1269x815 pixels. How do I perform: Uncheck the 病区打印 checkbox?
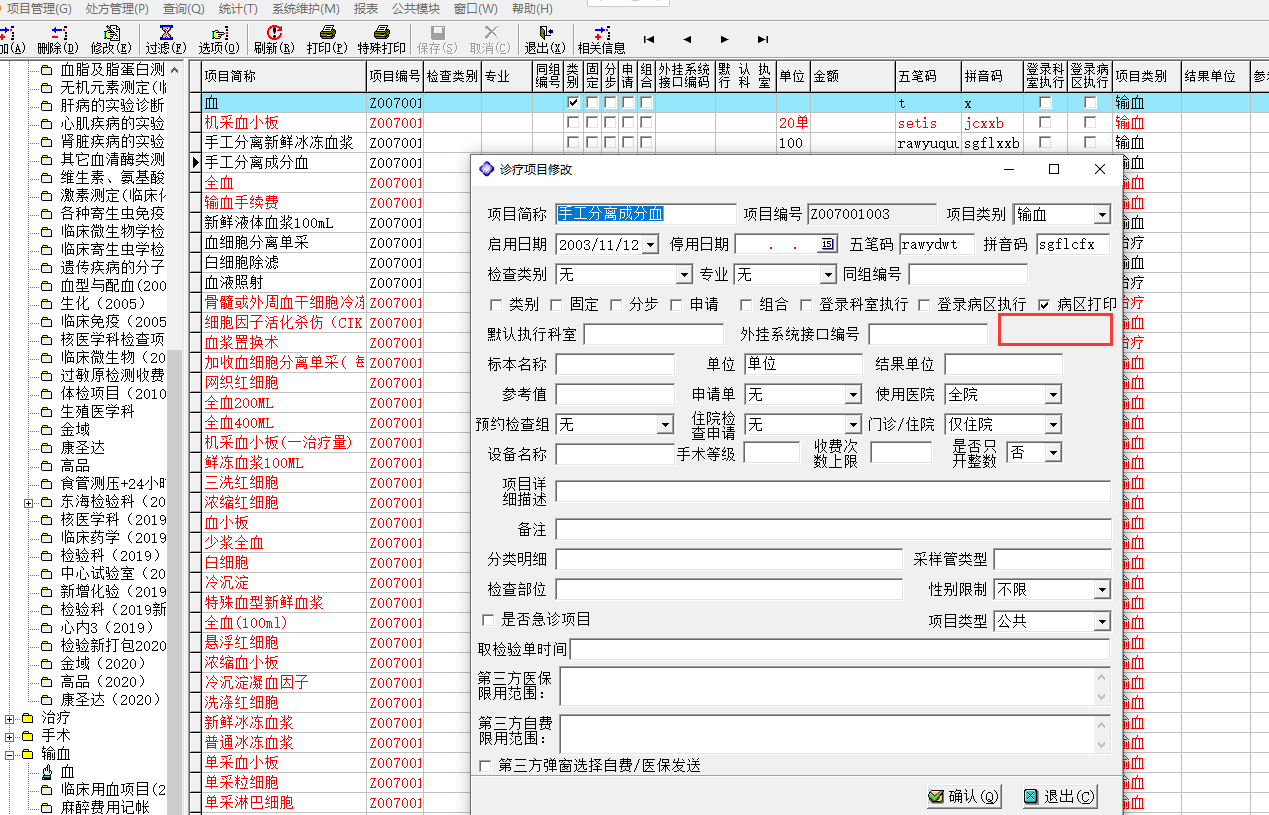click(x=1044, y=304)
